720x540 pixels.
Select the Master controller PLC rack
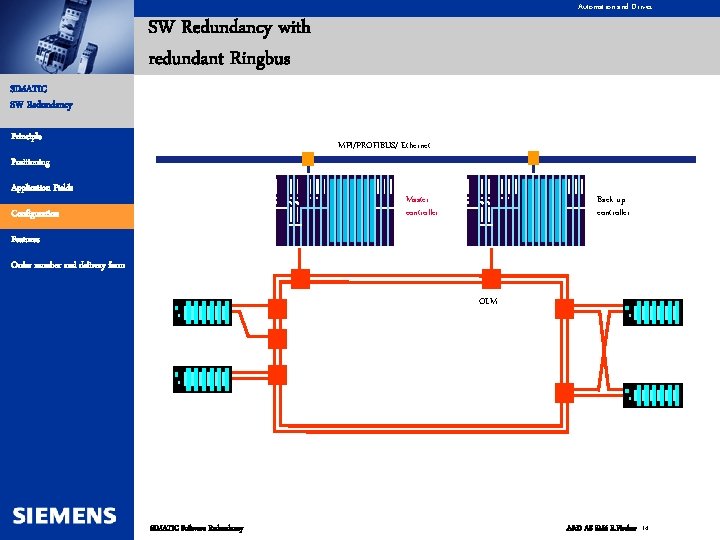(335, 210)
